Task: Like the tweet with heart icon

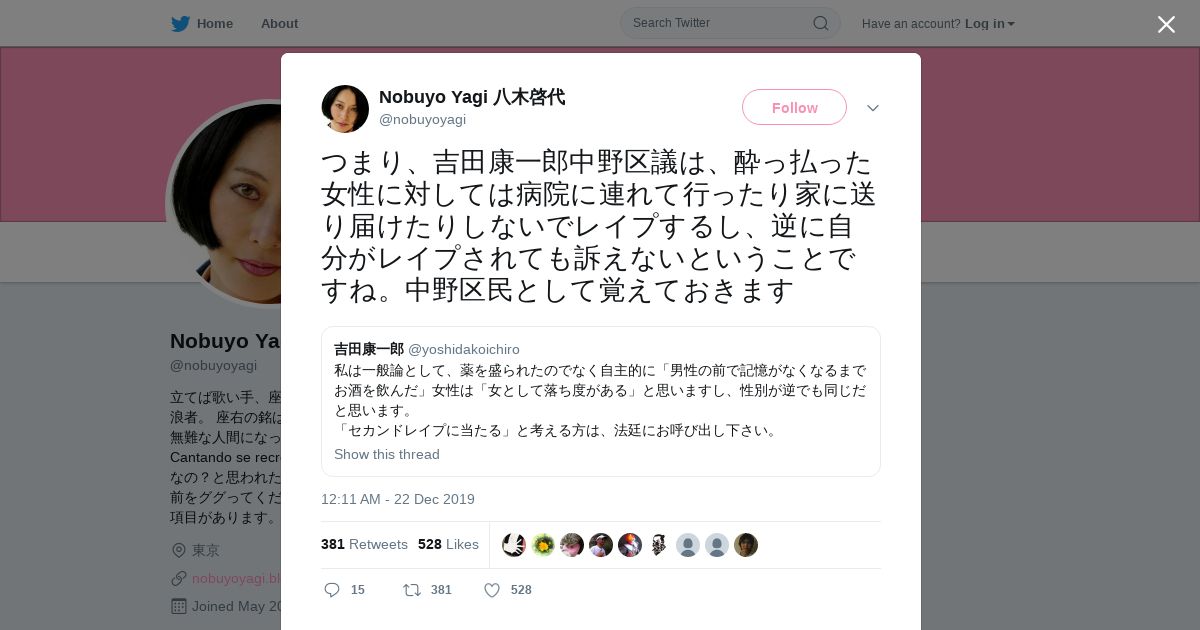Action: coord(492,590)
